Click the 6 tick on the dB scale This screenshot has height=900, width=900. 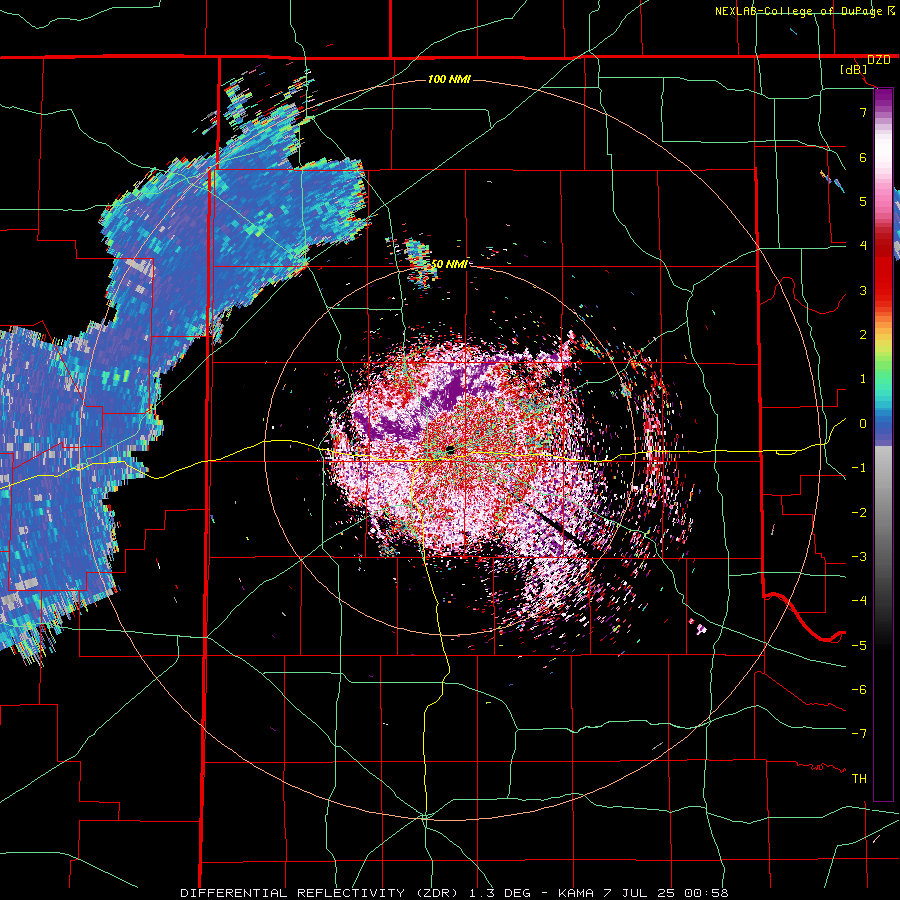click(863, 157)
